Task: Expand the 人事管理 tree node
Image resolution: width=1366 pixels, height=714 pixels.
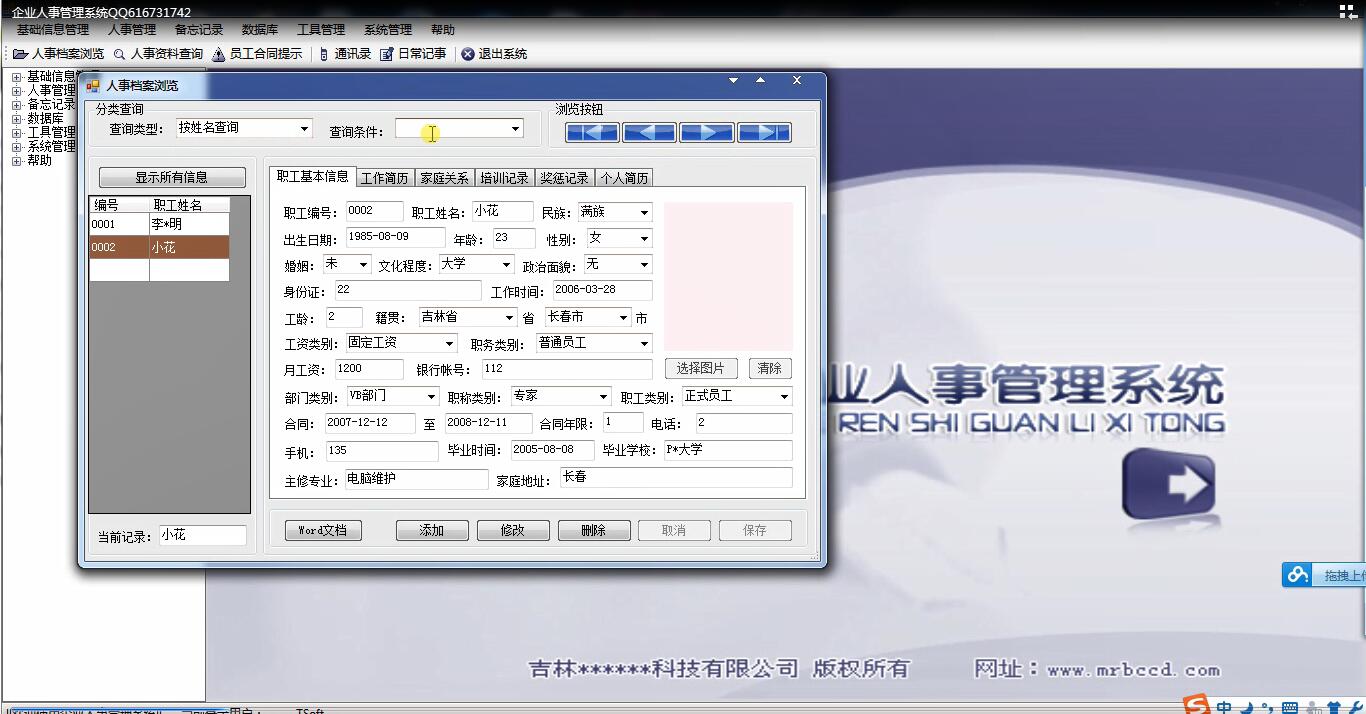Action: (16, 90)
